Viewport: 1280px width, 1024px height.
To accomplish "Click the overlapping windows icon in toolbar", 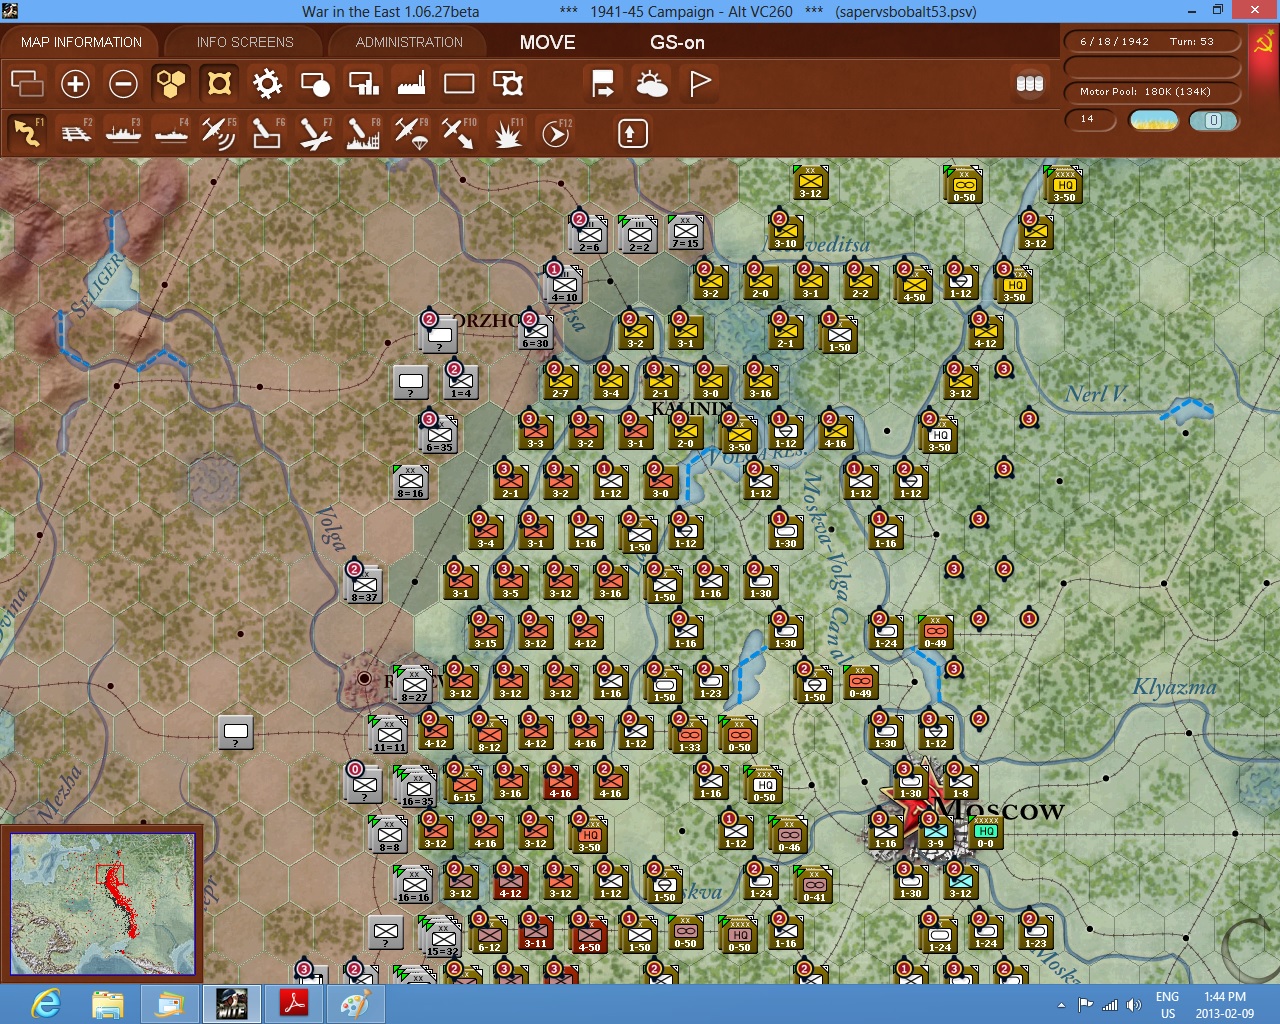I will pos(27,83).
